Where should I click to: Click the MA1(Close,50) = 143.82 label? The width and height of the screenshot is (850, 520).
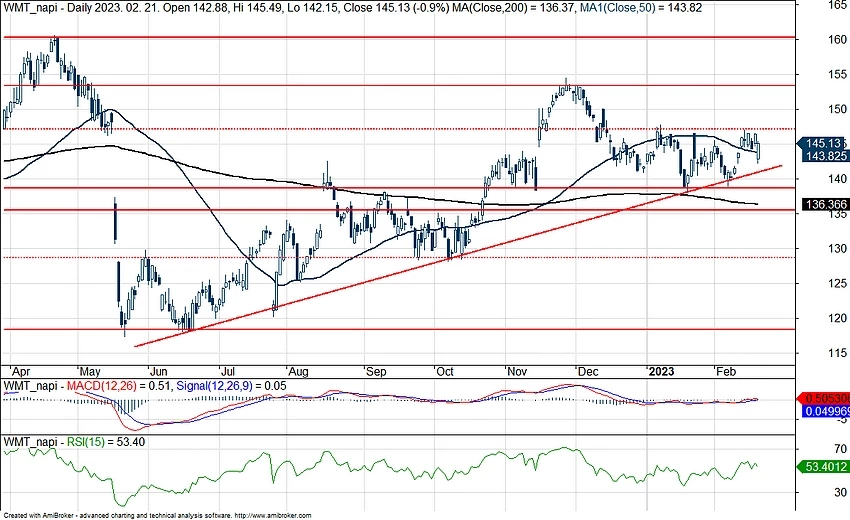(640, 8)
